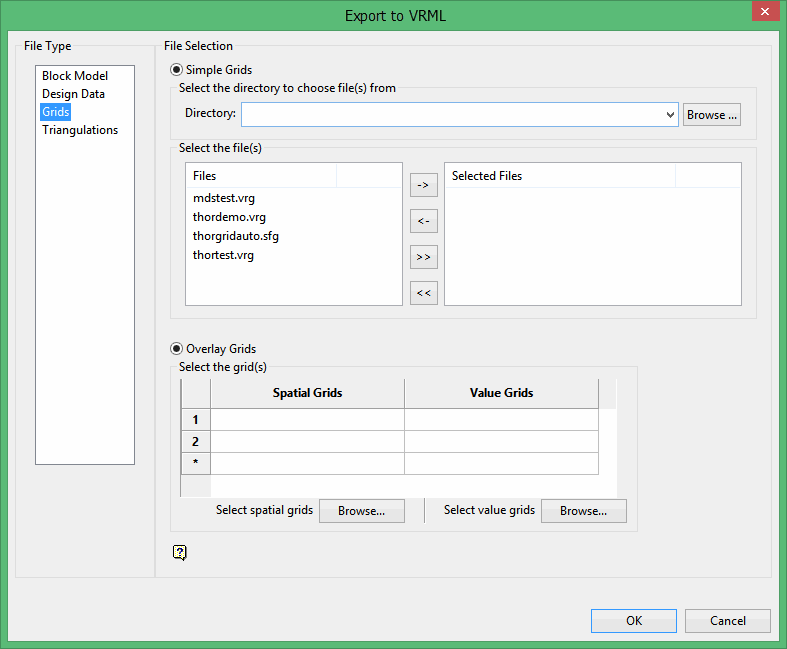The width and height of the screenshot is (787, 649).
Task: Browse for spatial grids
Action: coord(361,511)
